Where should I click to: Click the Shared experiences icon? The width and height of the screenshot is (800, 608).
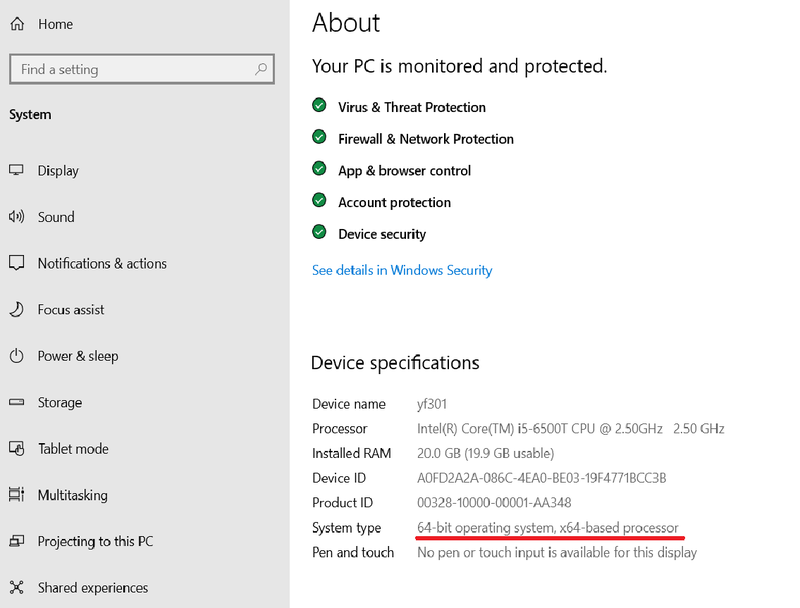point(16,588)
